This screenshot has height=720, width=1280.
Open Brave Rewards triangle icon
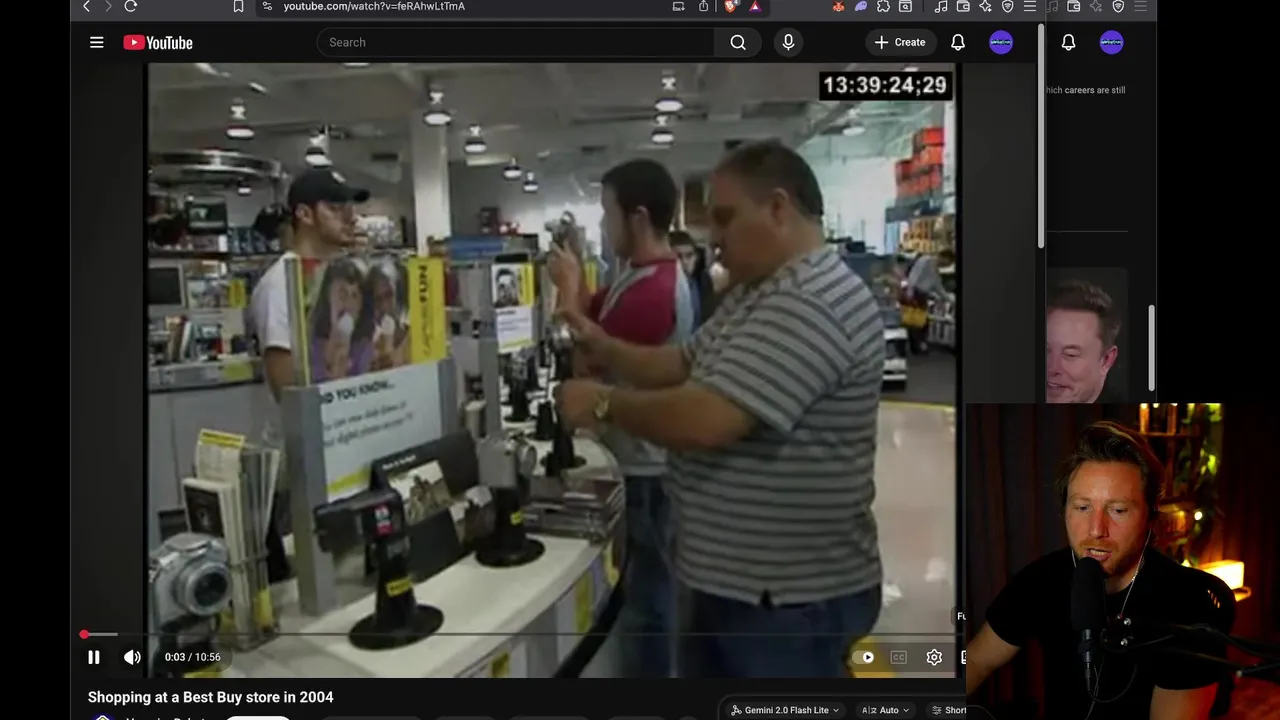point(754,6)
